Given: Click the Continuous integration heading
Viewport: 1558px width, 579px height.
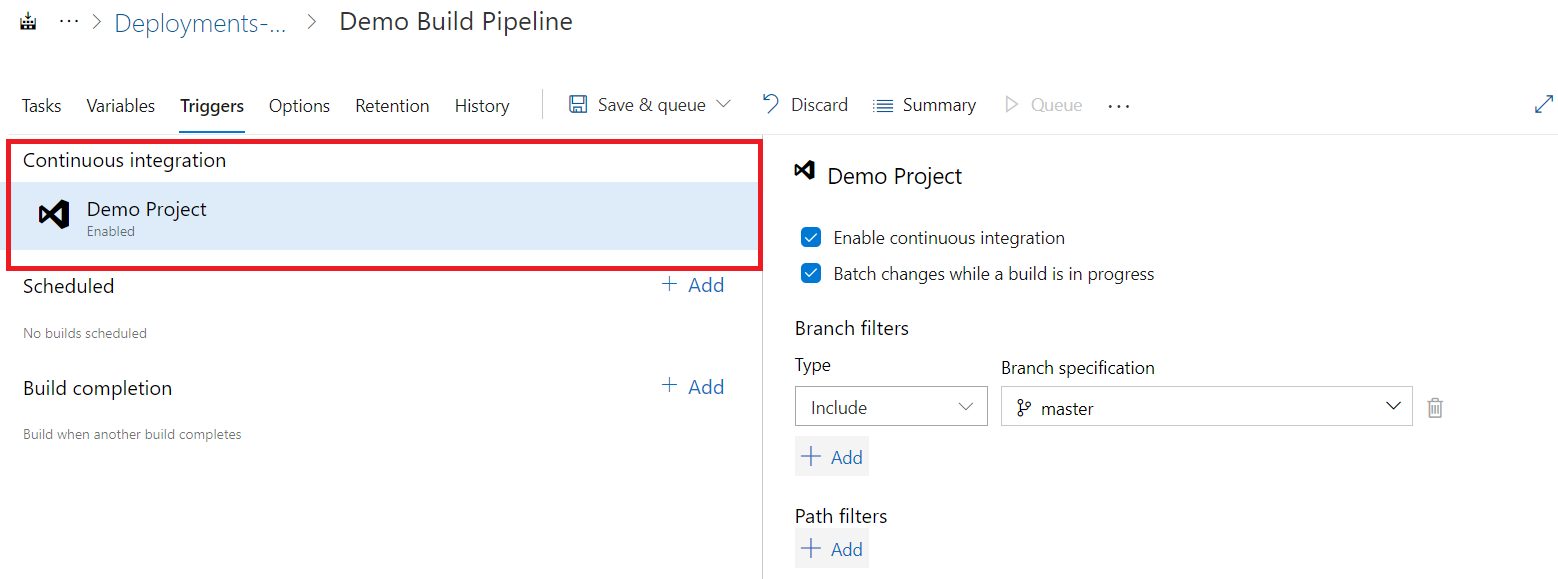Looking at the screenshot, I should (x=125, y=160).
